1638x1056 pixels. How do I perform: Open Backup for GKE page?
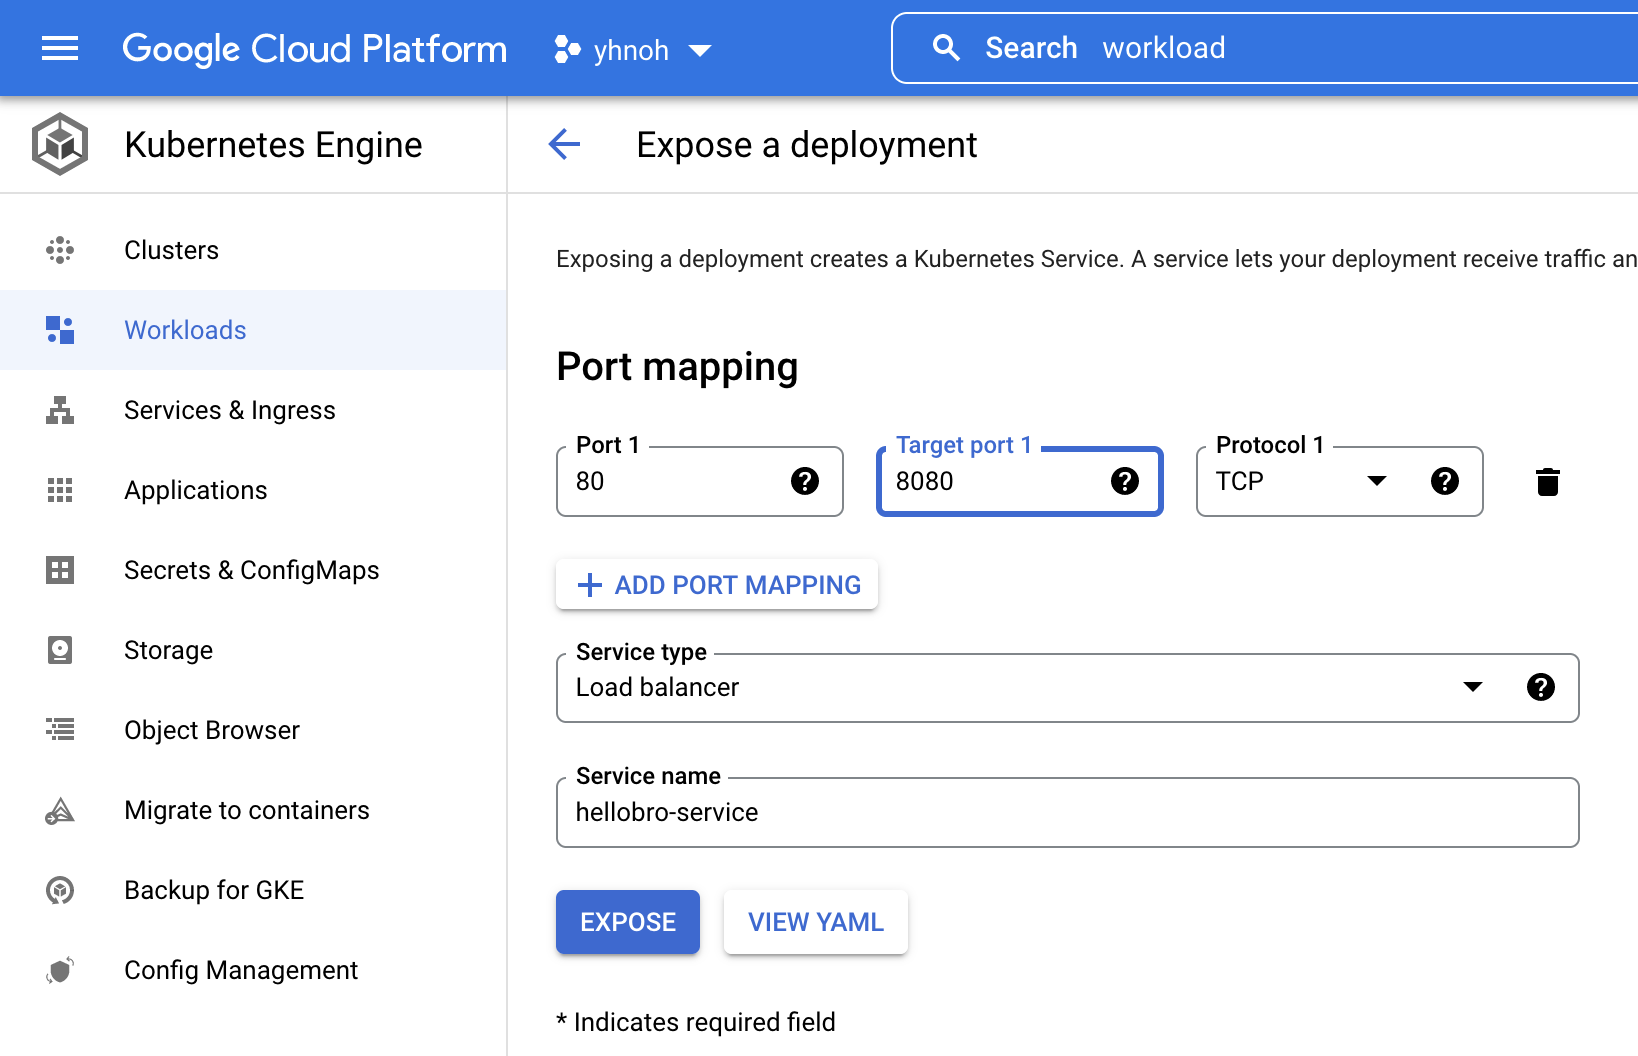point(253,890)
